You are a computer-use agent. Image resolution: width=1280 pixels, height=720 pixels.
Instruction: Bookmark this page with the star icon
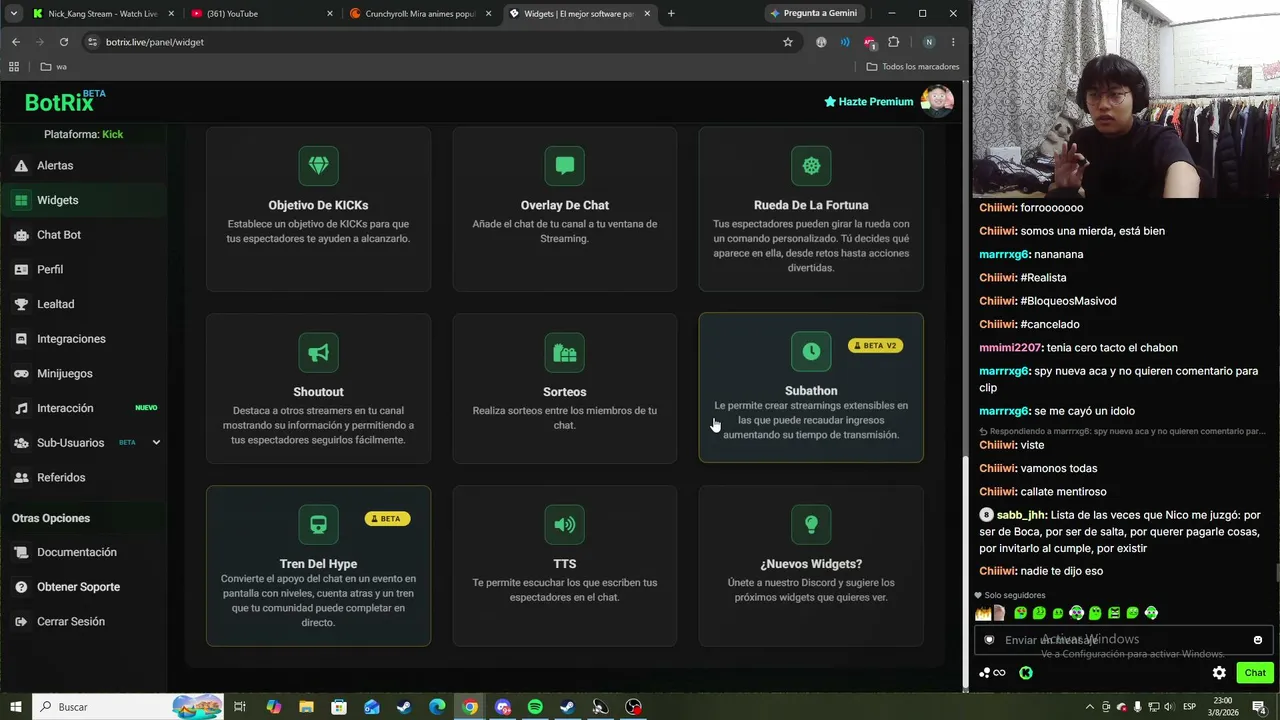[x=788, y=42]
